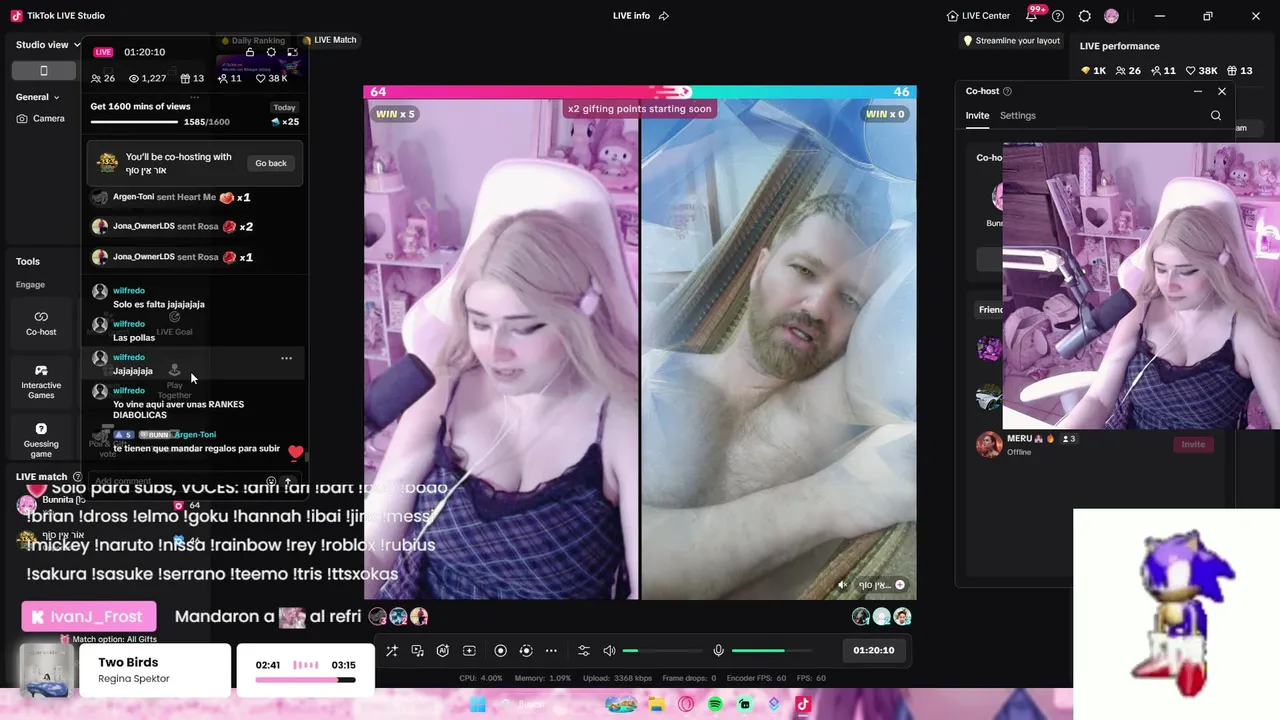1280x720 pixels.
Task: Click the LIVE info share arrow
Action: point(664,16)
